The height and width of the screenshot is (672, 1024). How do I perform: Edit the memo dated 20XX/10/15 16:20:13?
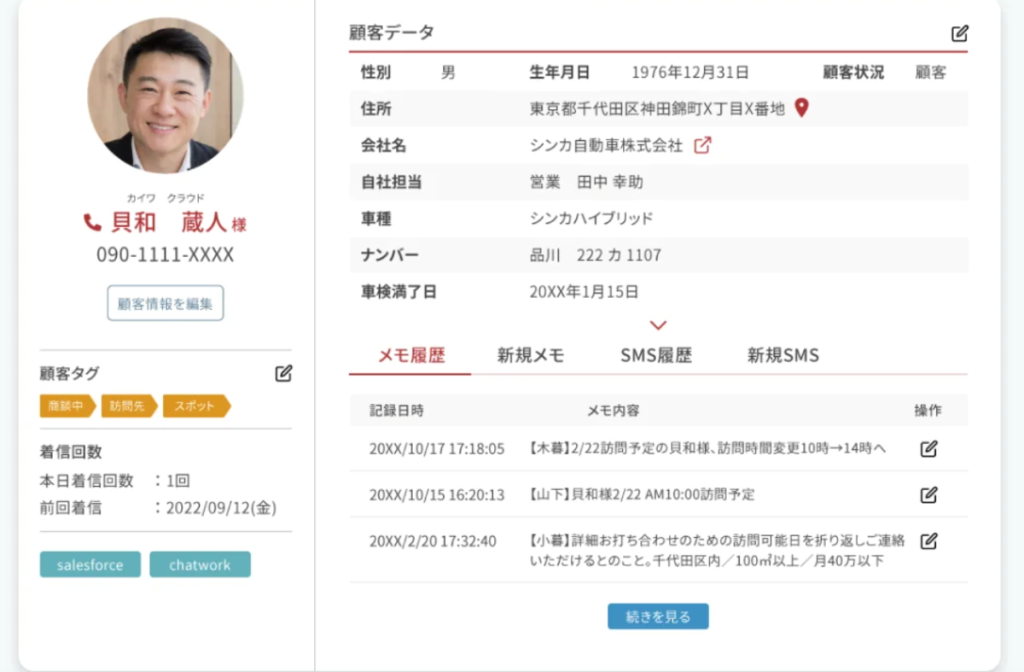pos(928,494)
